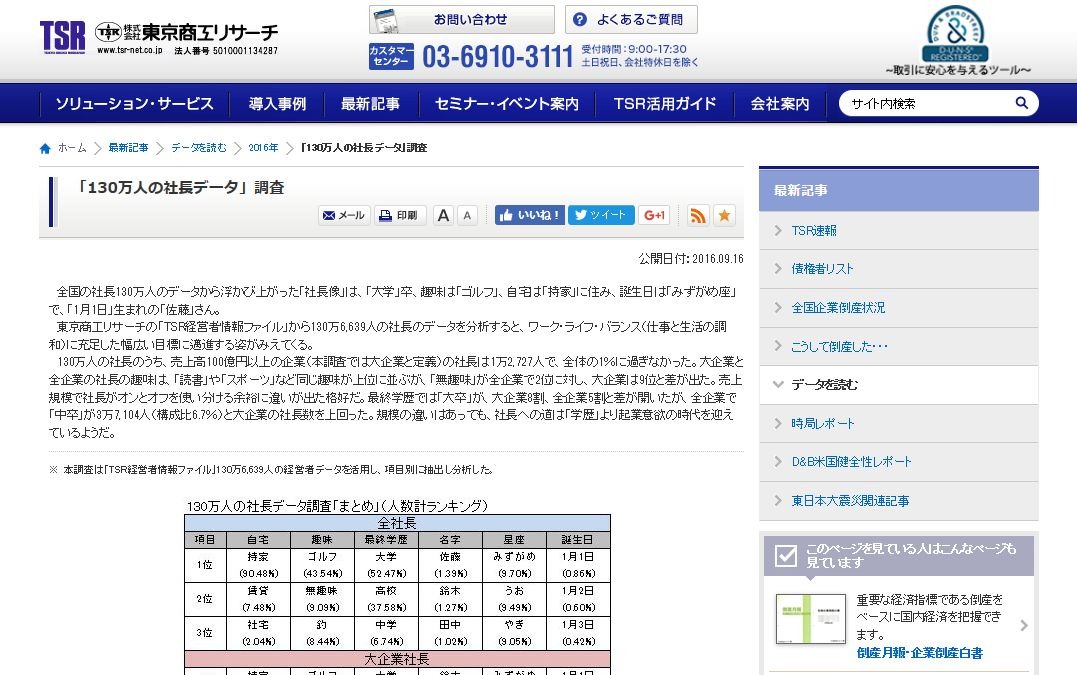Click the search magnifier icon
1077x675 pixels.
point(1021,102)
